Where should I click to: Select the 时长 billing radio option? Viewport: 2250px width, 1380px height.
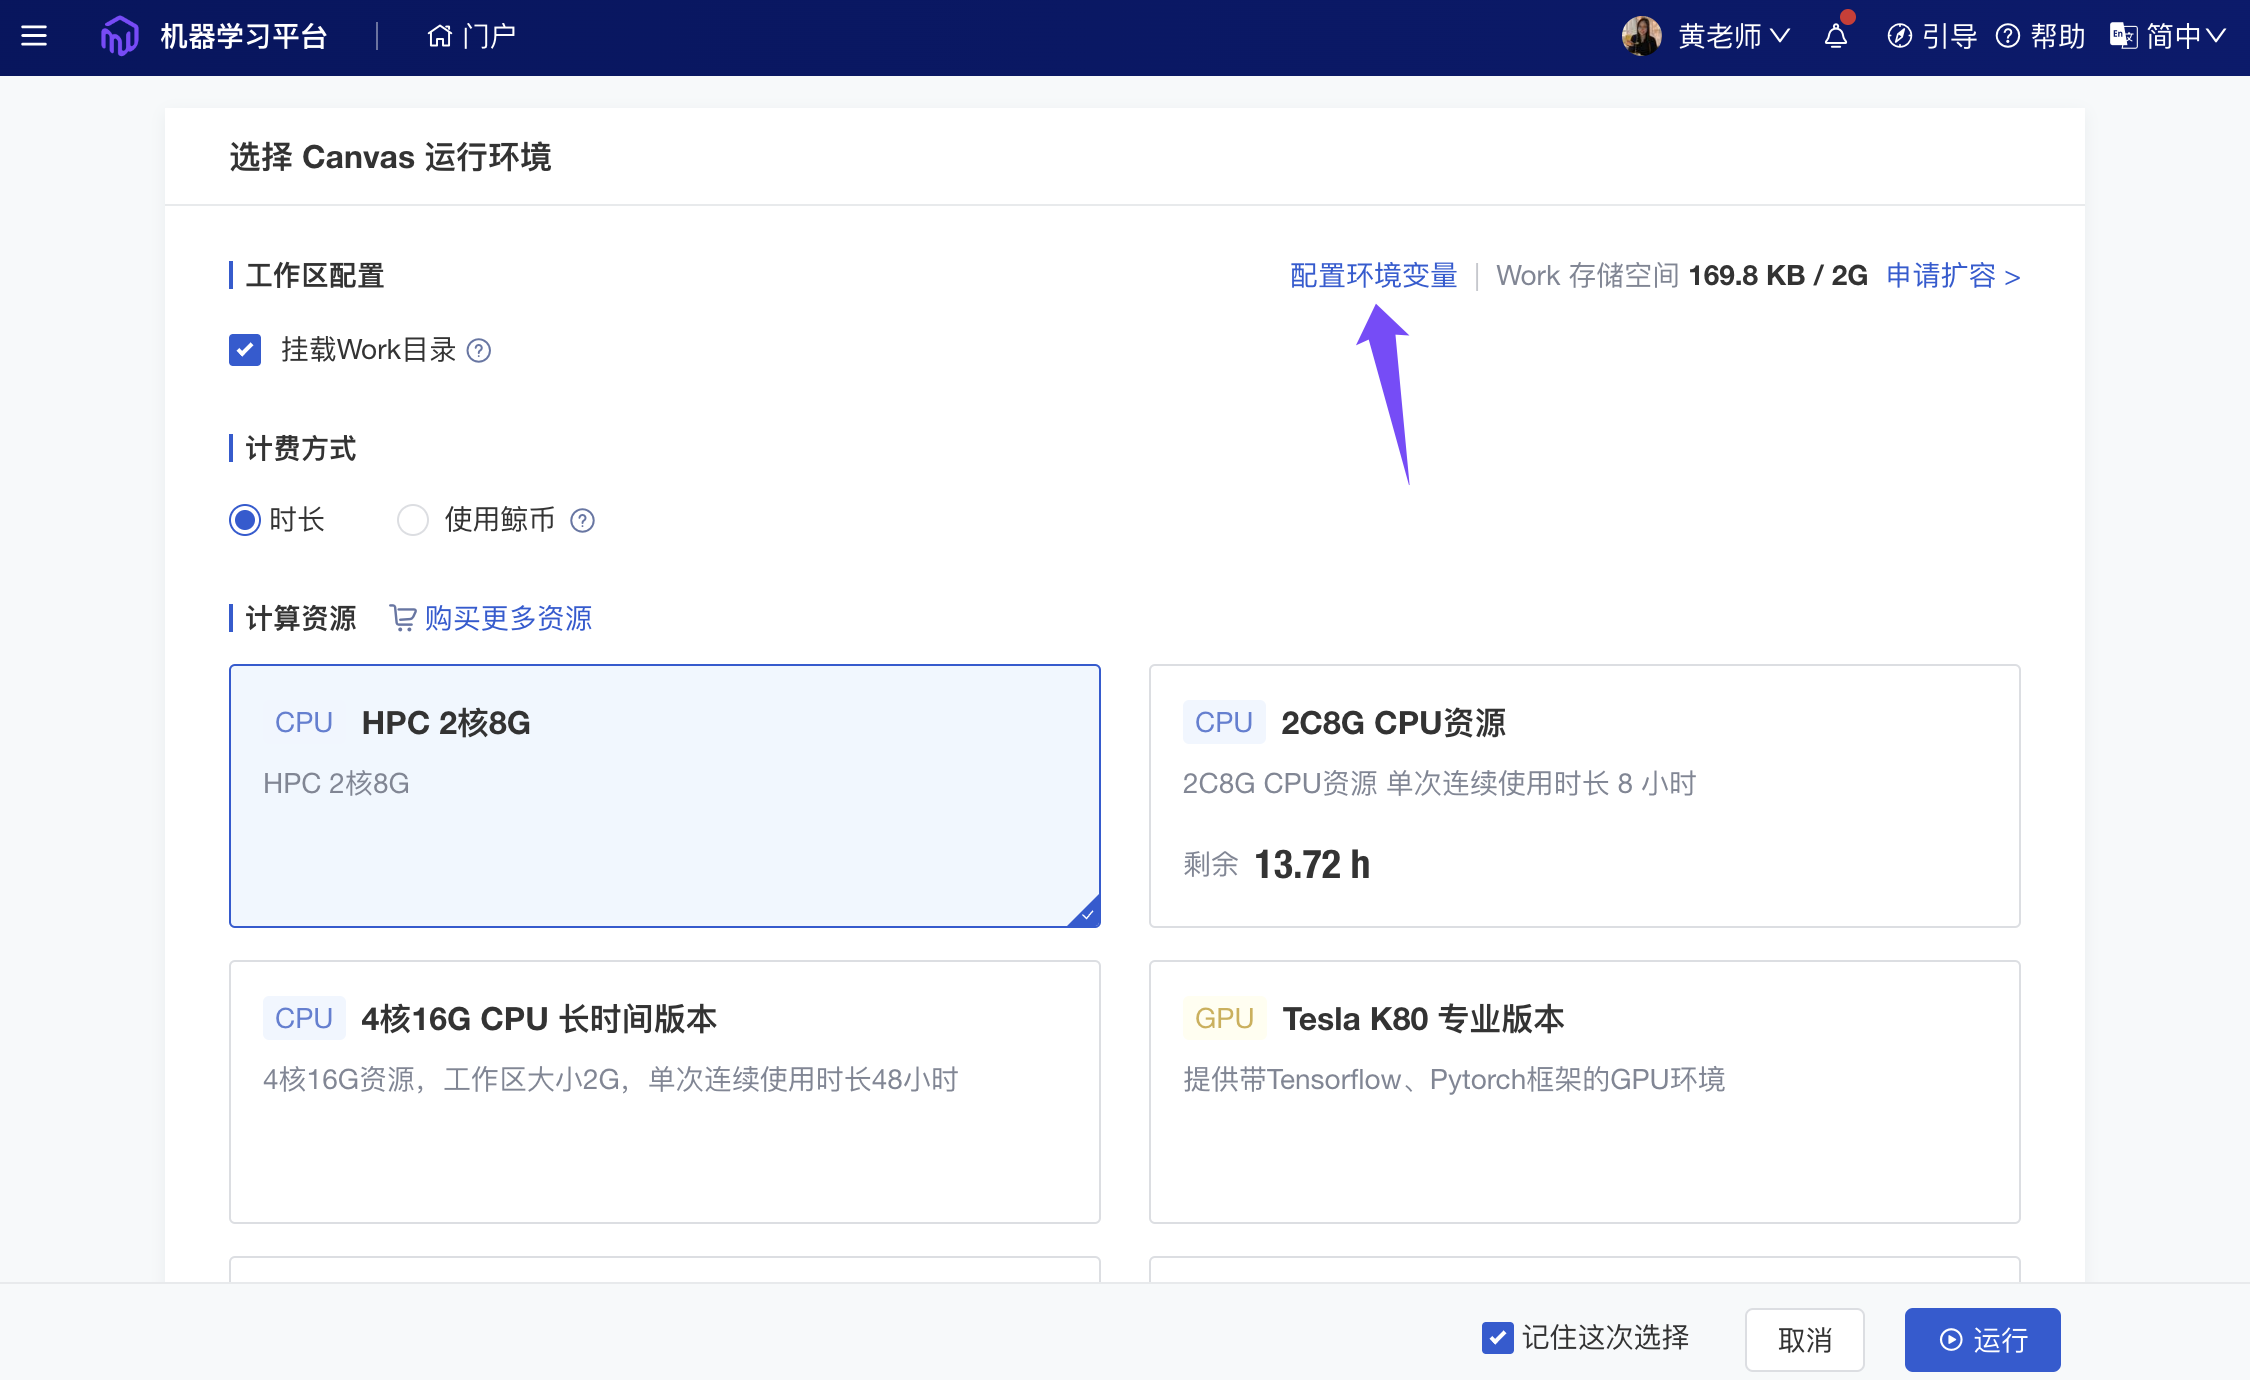tap(245, 520)
